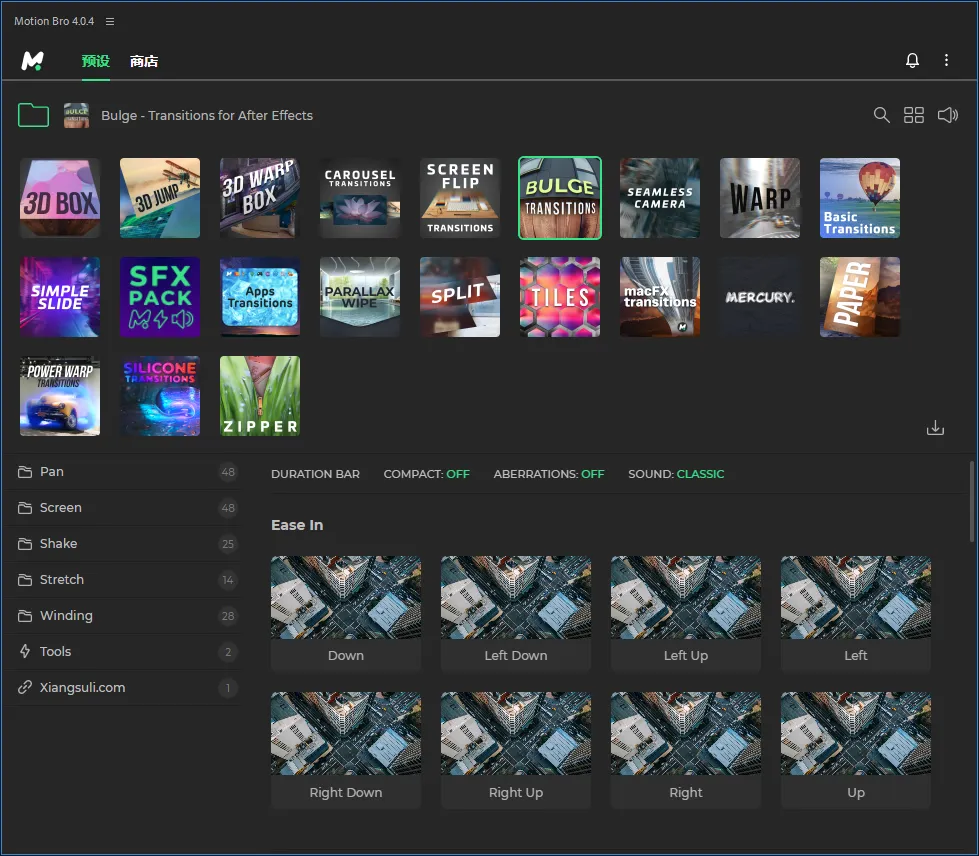Expand the Winding category folder
This screenshot has width=979, height=856.
pyautogui.click(x=66, y=616)
